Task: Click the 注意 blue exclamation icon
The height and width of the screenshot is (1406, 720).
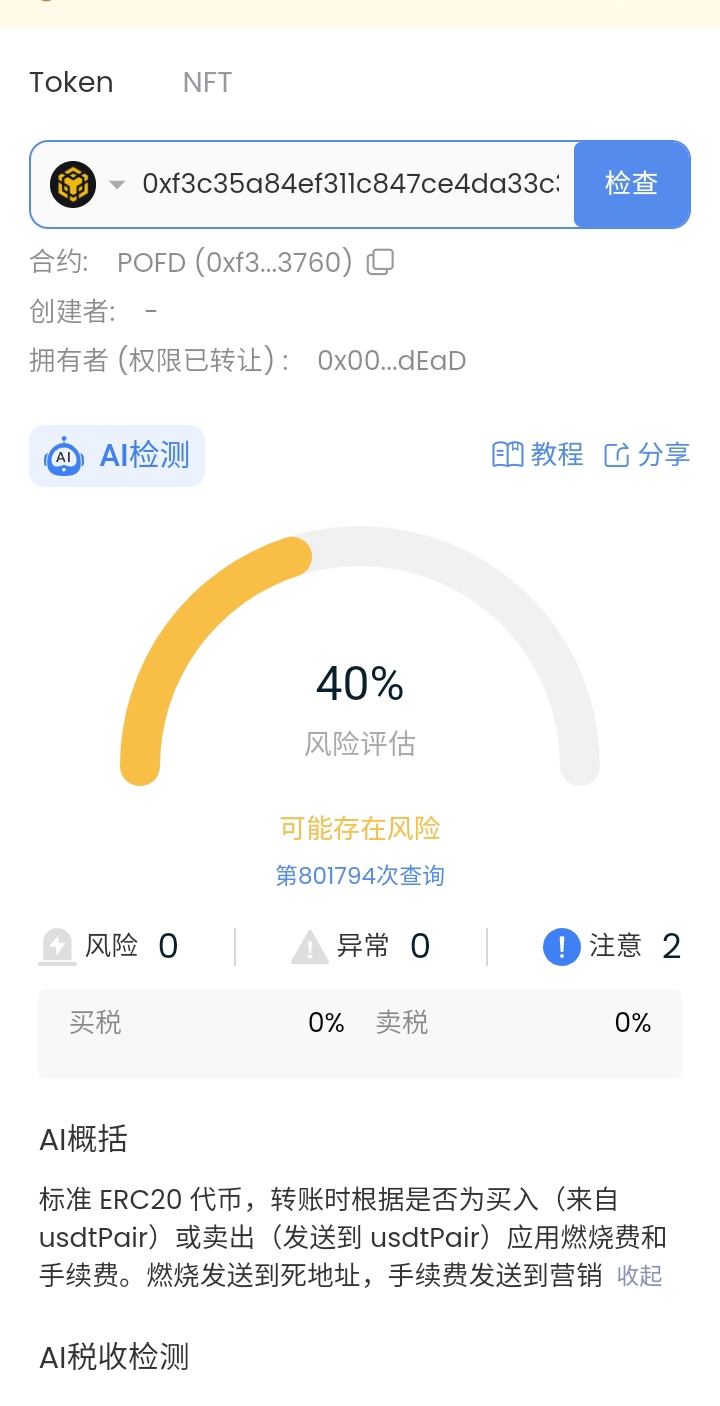Action: pyautogui.click(x=562, y=946)
